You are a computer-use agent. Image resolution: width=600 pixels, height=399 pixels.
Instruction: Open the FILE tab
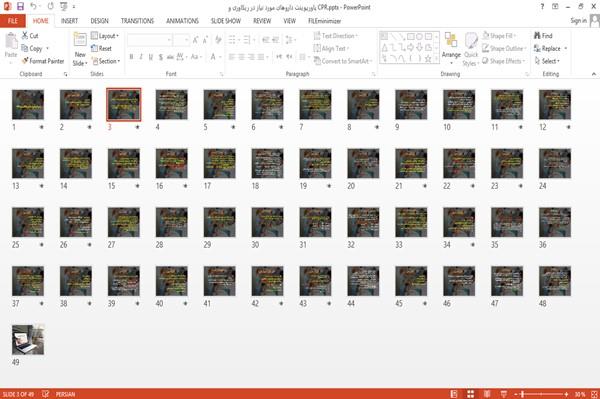13,21
